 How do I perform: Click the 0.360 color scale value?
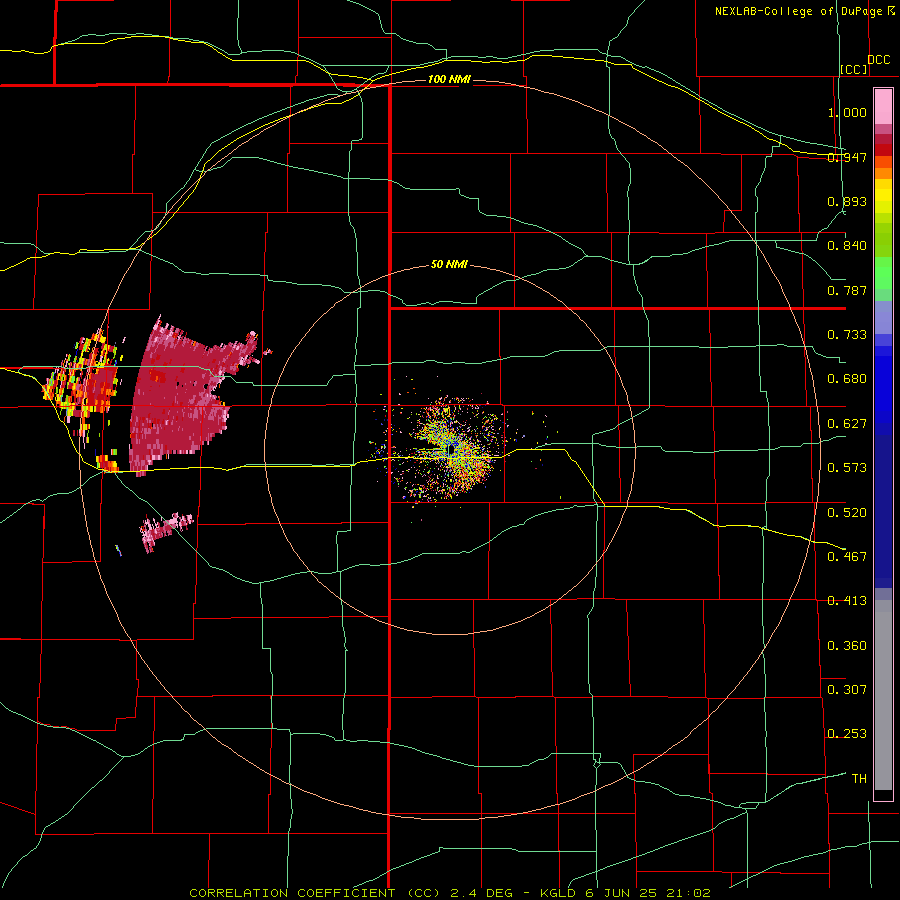coord(847,646)
